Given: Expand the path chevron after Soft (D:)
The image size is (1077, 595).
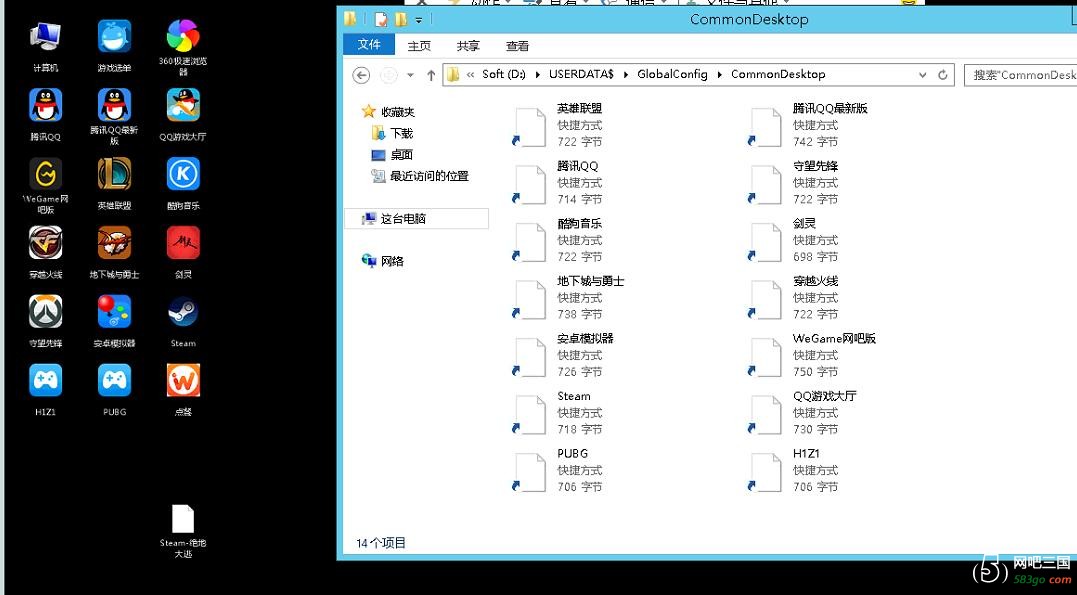Looking at the screenshot, I should 537,74.
